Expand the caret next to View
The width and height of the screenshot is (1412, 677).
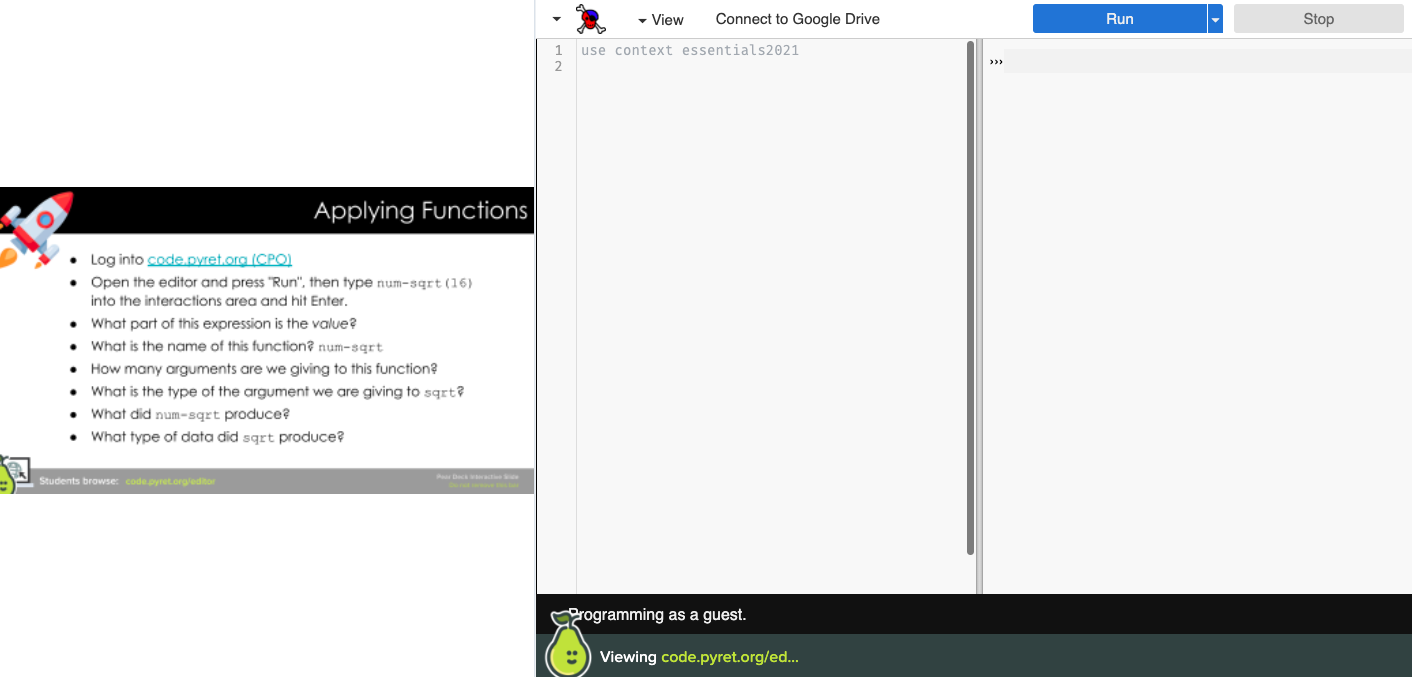tap(641, 19)
